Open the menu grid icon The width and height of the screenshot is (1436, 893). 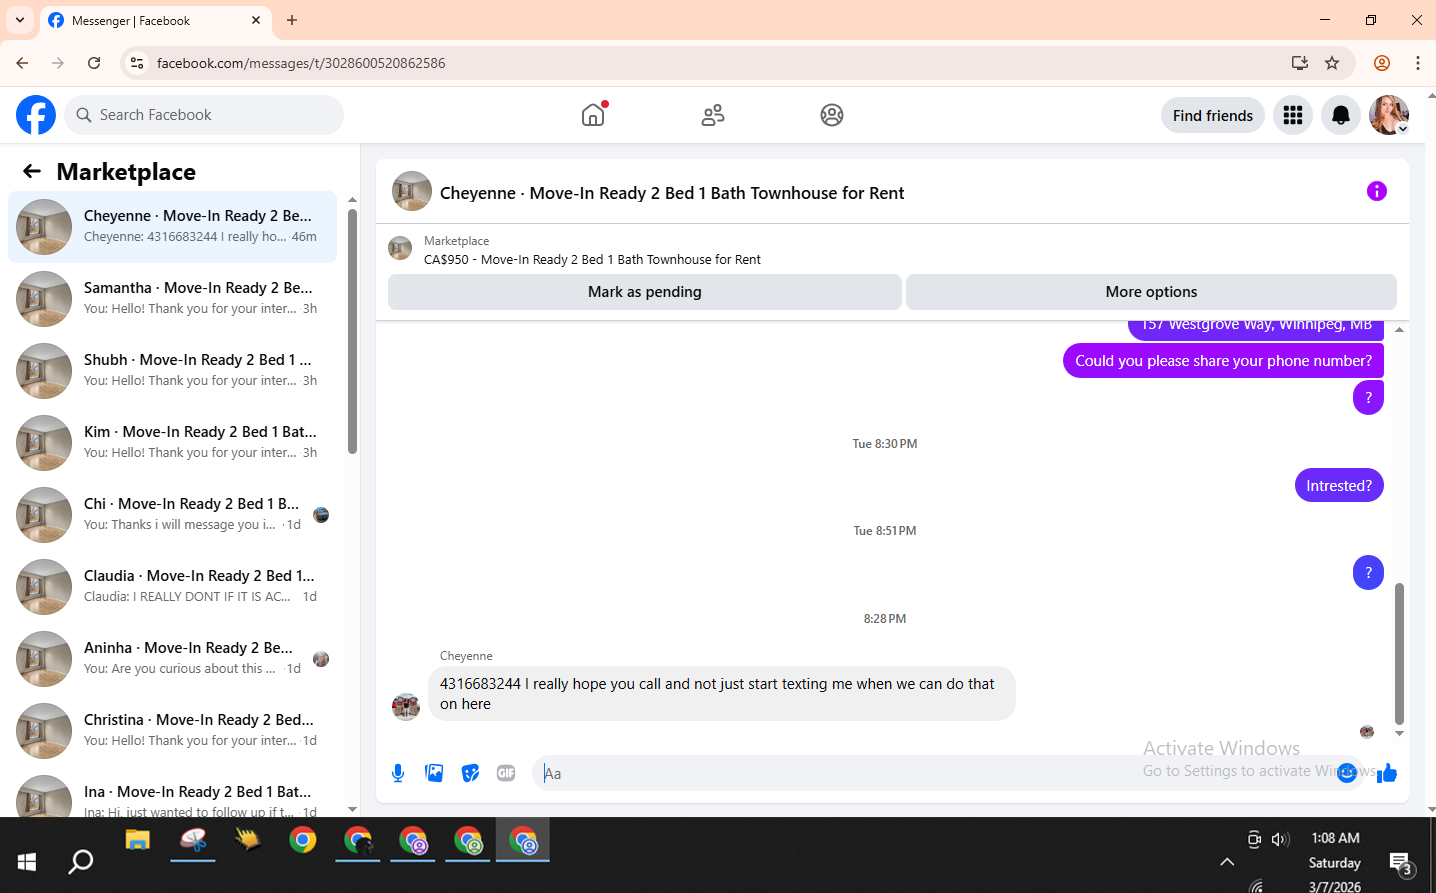(1293, 115)
